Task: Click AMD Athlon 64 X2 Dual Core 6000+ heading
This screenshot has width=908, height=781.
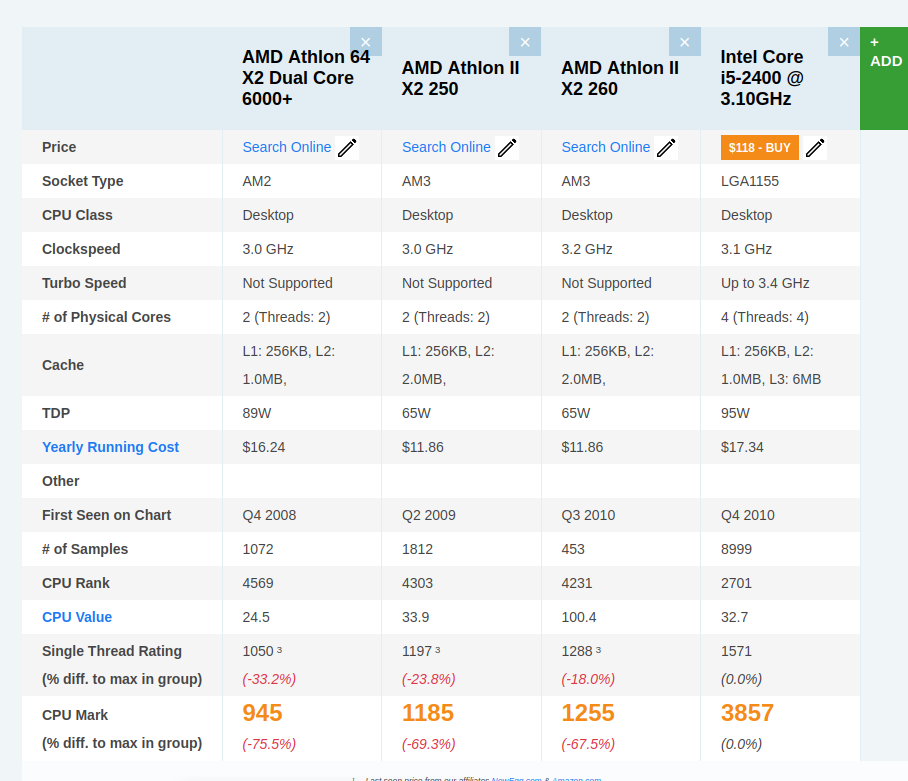Action: pos(306,78)
